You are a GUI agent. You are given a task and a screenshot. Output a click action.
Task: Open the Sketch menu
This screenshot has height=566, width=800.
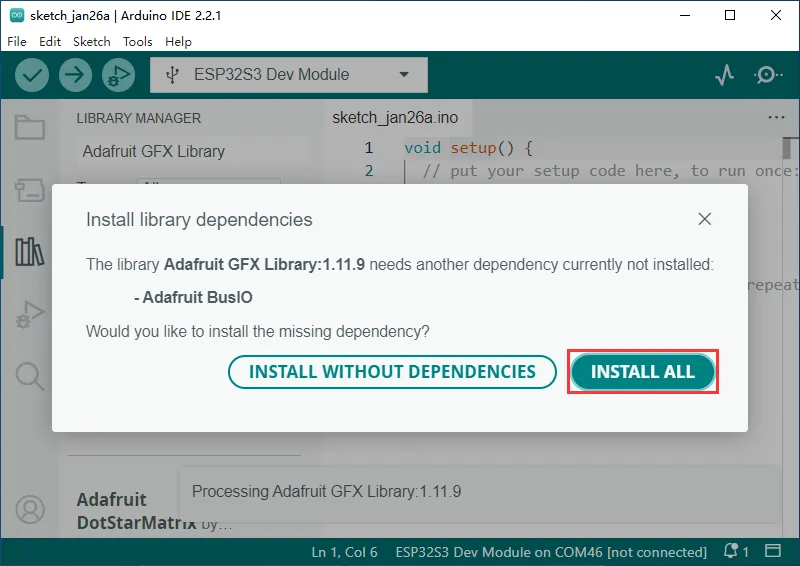[x=91, y=42]
